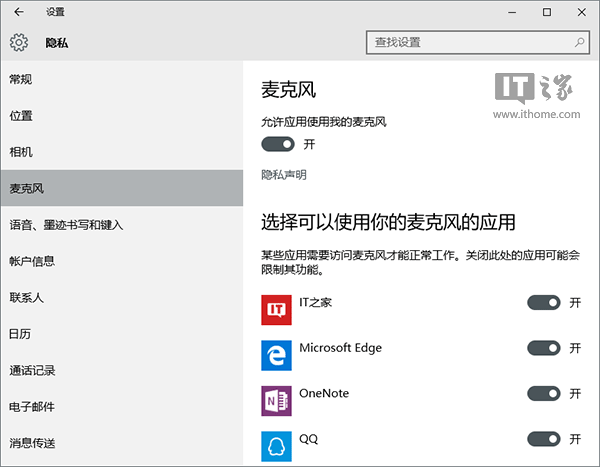Disable microphone for Microsoft Edge
This screenshot has height=467, width=600.
pyautogui.click(x=544, y=348)
